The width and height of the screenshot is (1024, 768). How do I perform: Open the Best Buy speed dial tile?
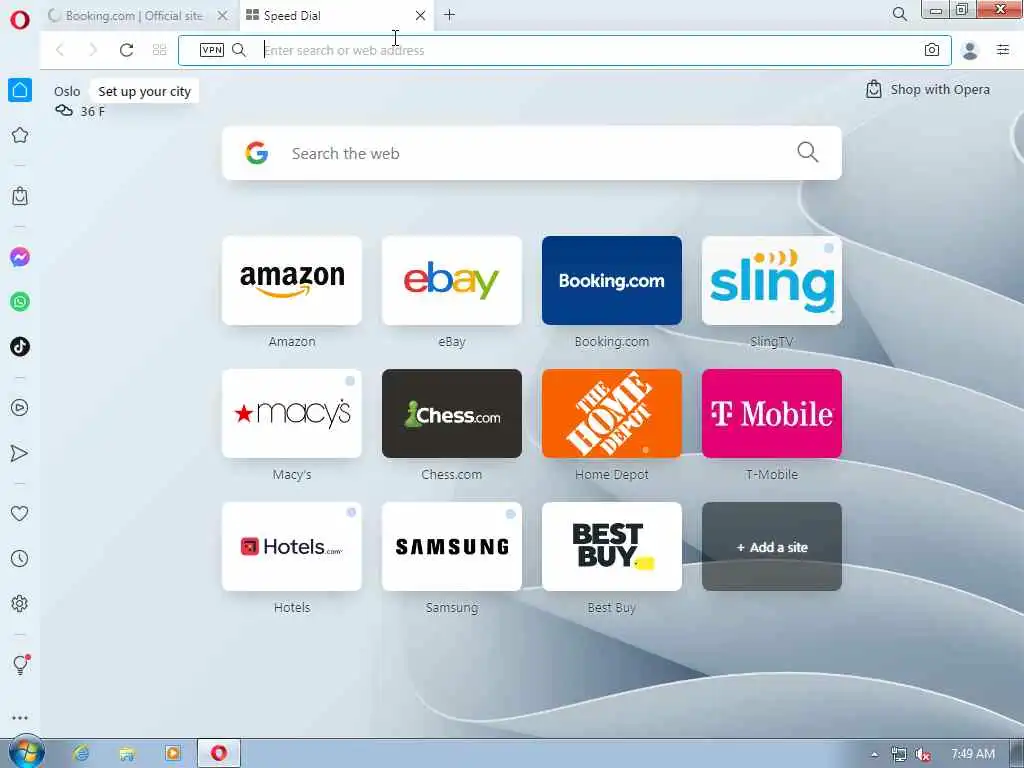tap(612, 547)
